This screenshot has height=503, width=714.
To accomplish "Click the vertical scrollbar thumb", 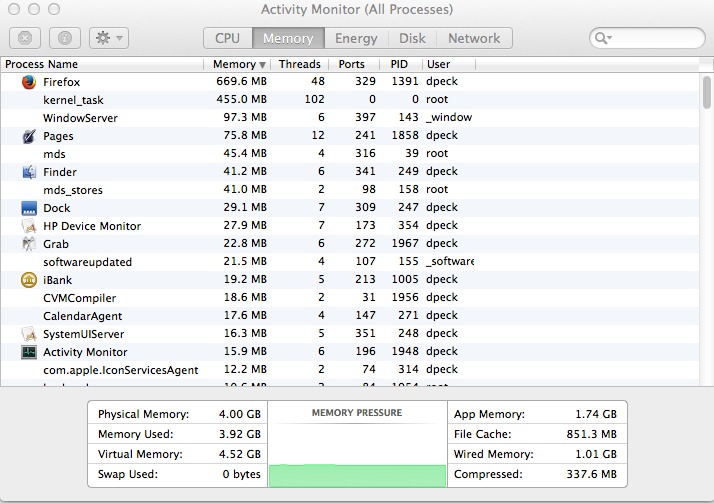I will (x=707, y=92).
